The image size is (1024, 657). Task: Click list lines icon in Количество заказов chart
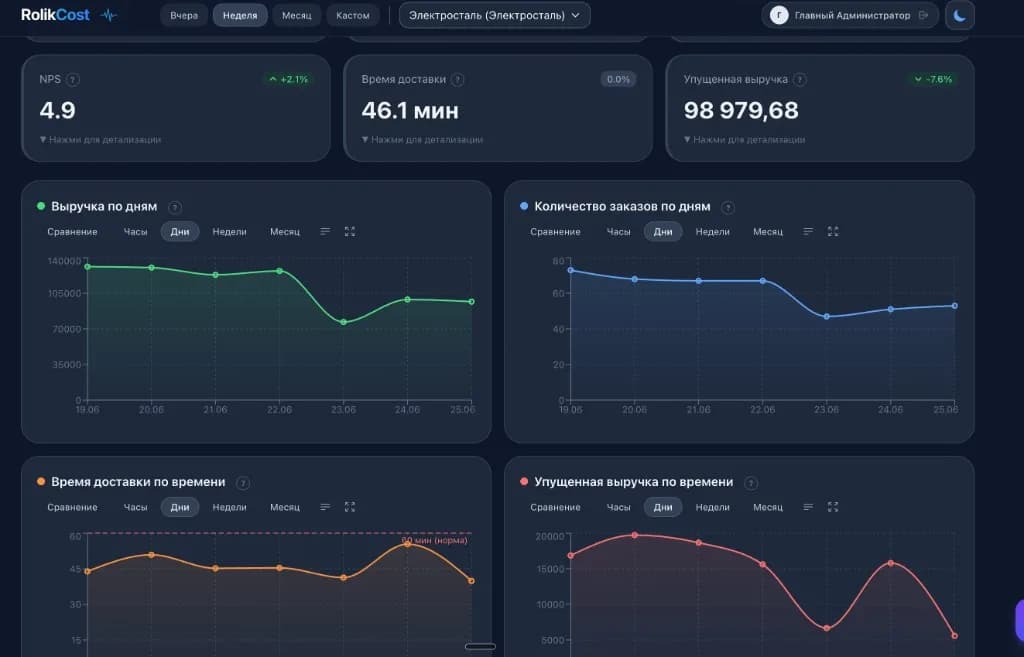[x=808, y=232]
